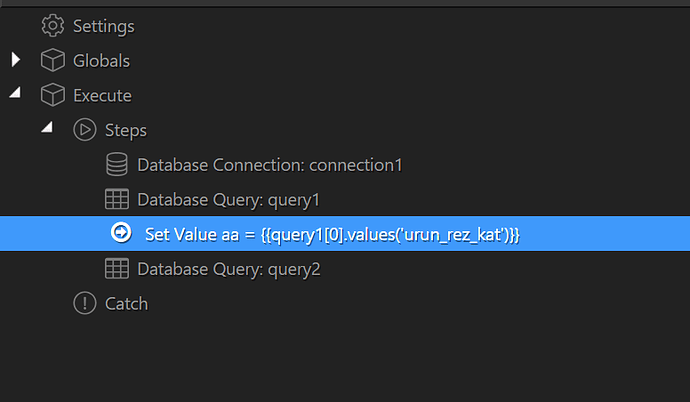Select the Database Query: query1 step

(x=228, y=200)
